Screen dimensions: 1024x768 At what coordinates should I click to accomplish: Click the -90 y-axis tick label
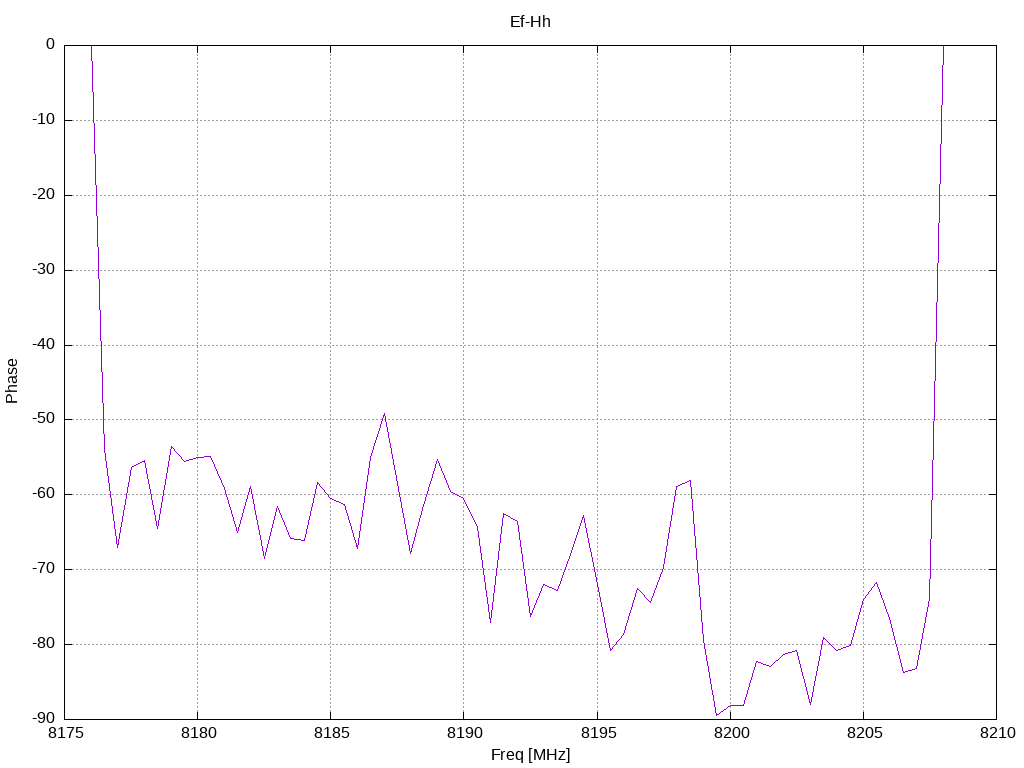pyautogui.click(x=44, y=718)
